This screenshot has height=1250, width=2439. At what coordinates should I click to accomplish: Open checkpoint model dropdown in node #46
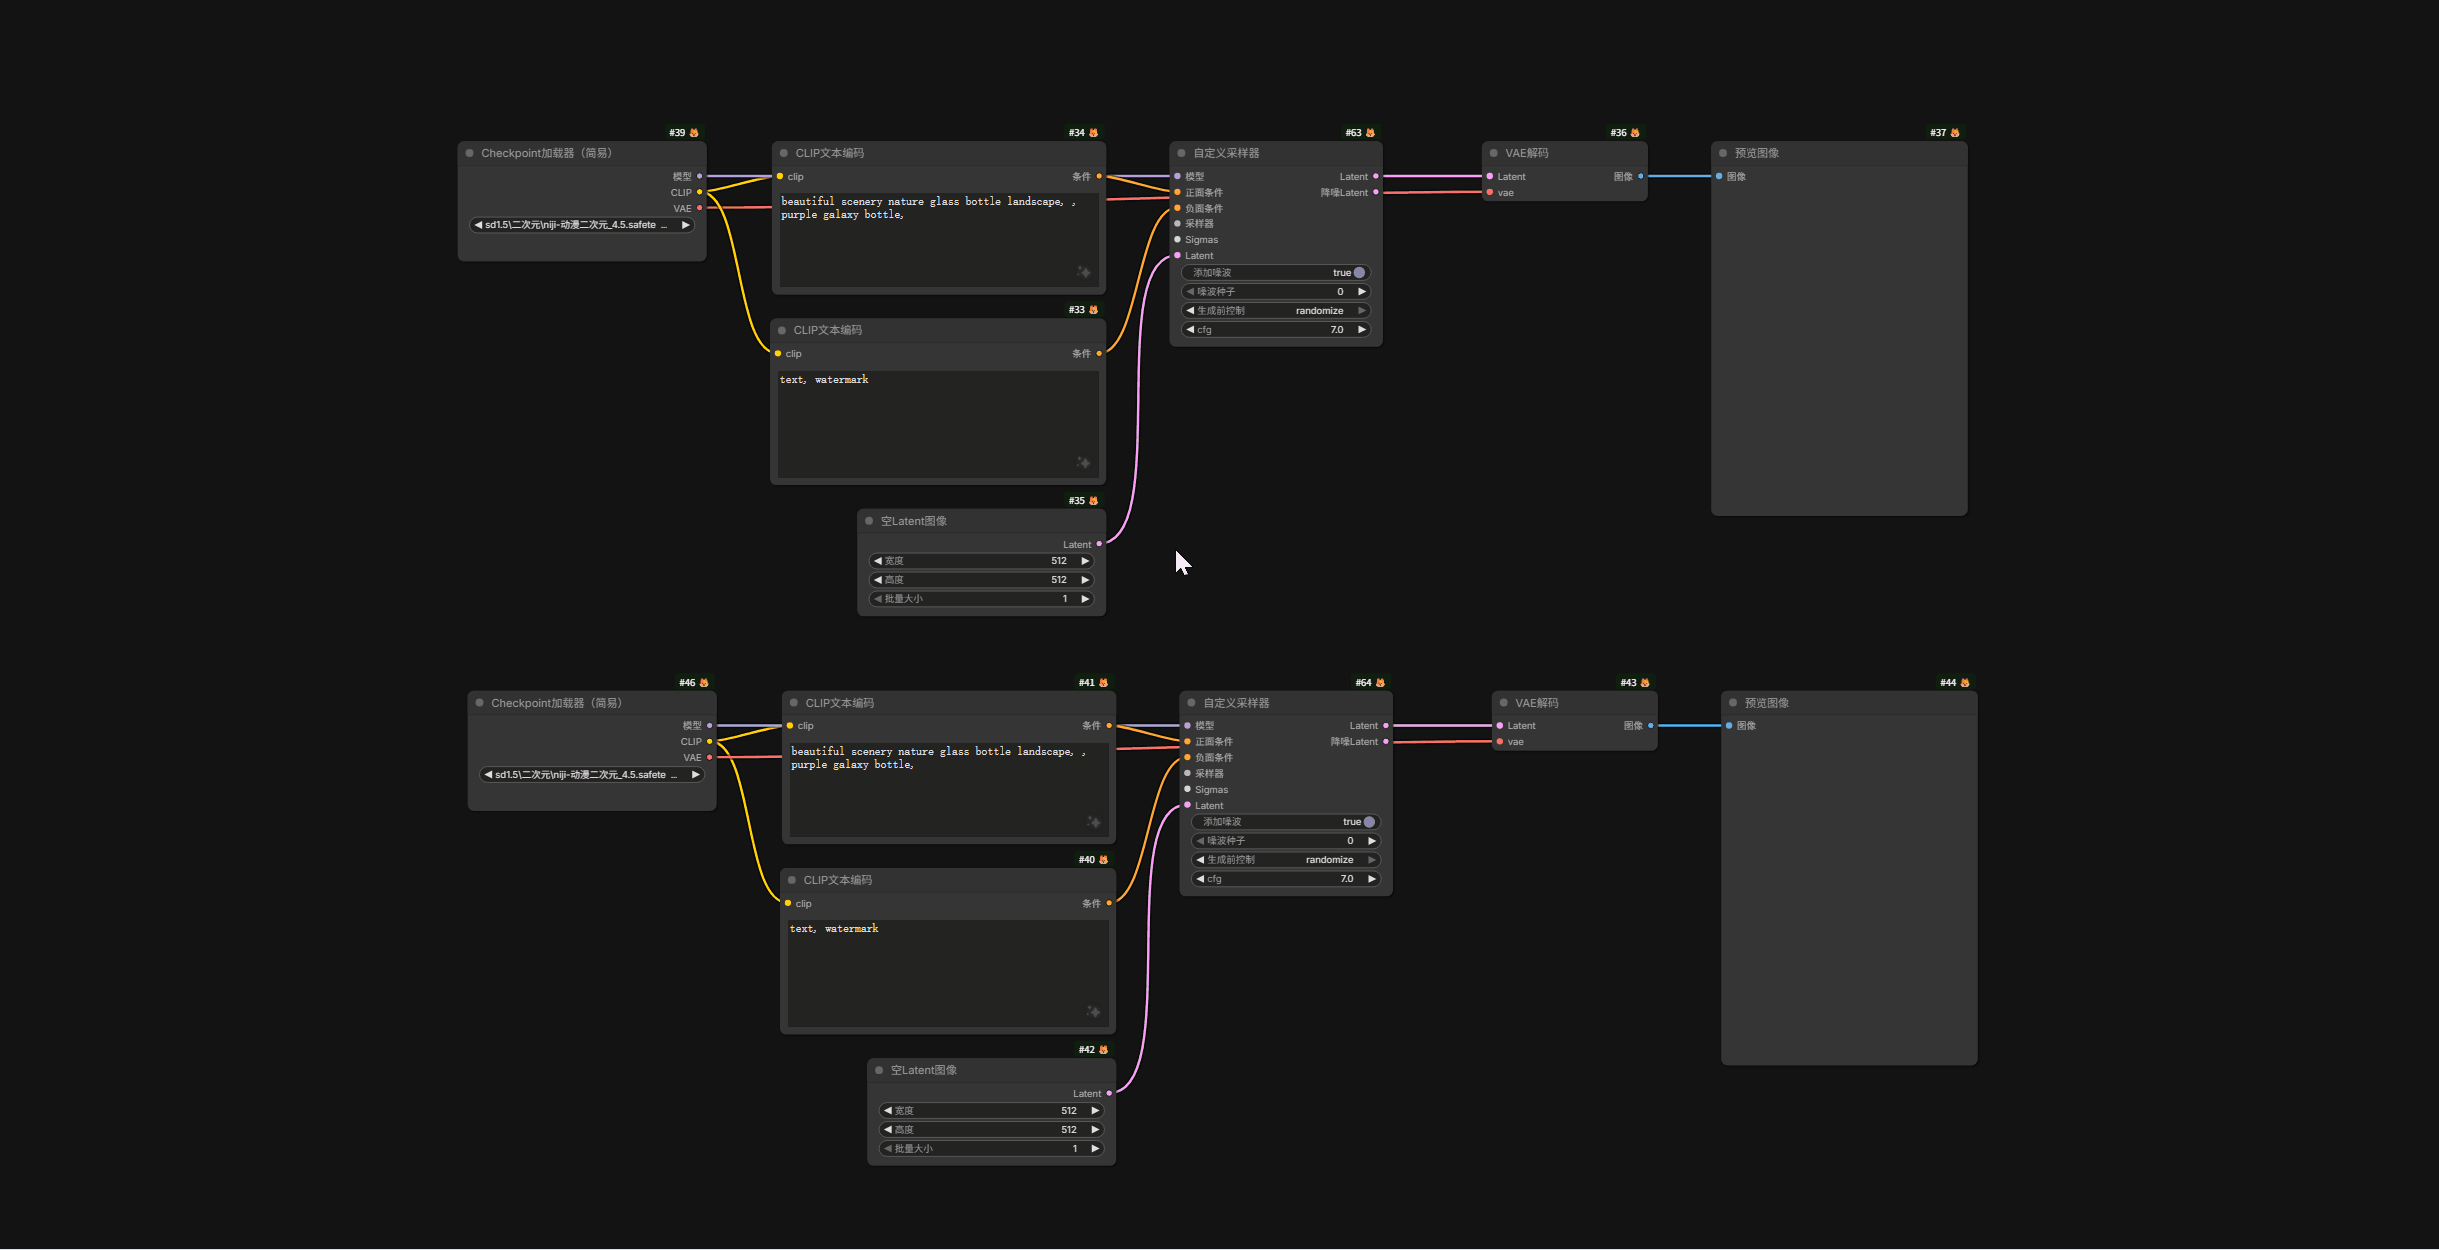coord(592,775)
